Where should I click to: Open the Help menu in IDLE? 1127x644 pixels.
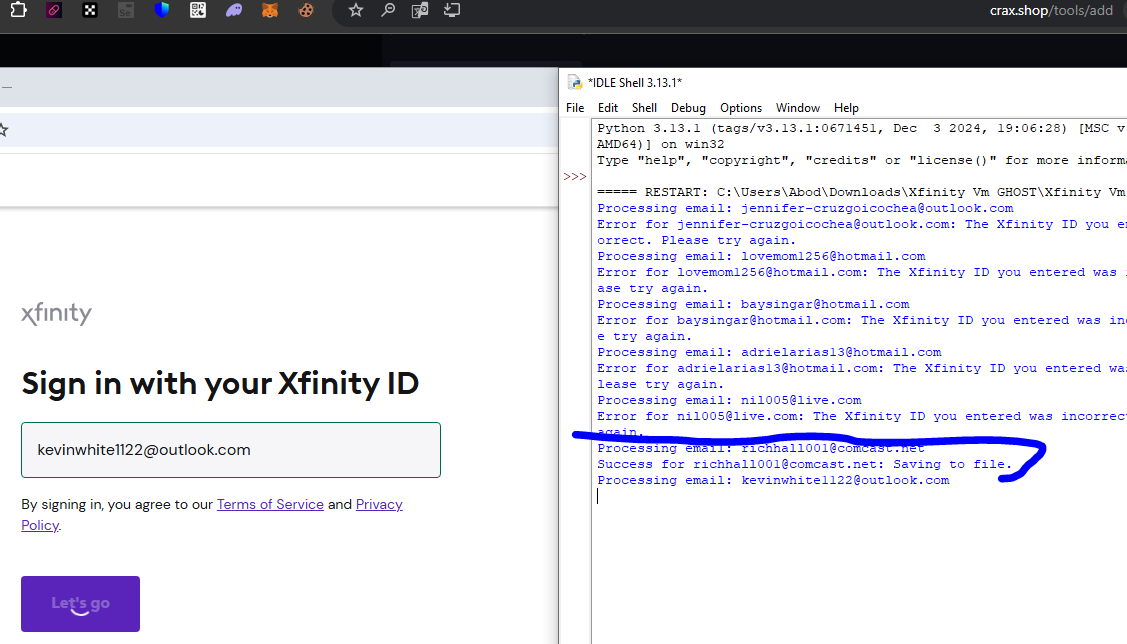tap(846, 108)
